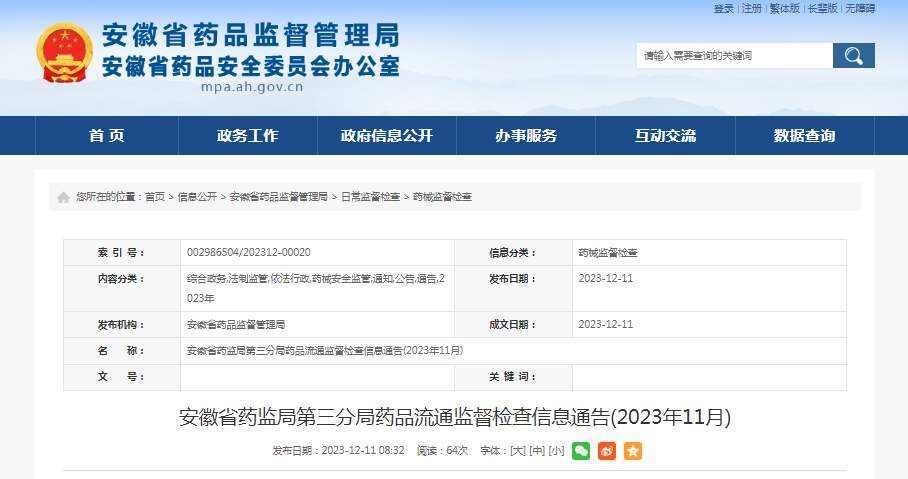Click the orange star favorite icon
The image size is (908, 479).
click(x=633, y=451)
